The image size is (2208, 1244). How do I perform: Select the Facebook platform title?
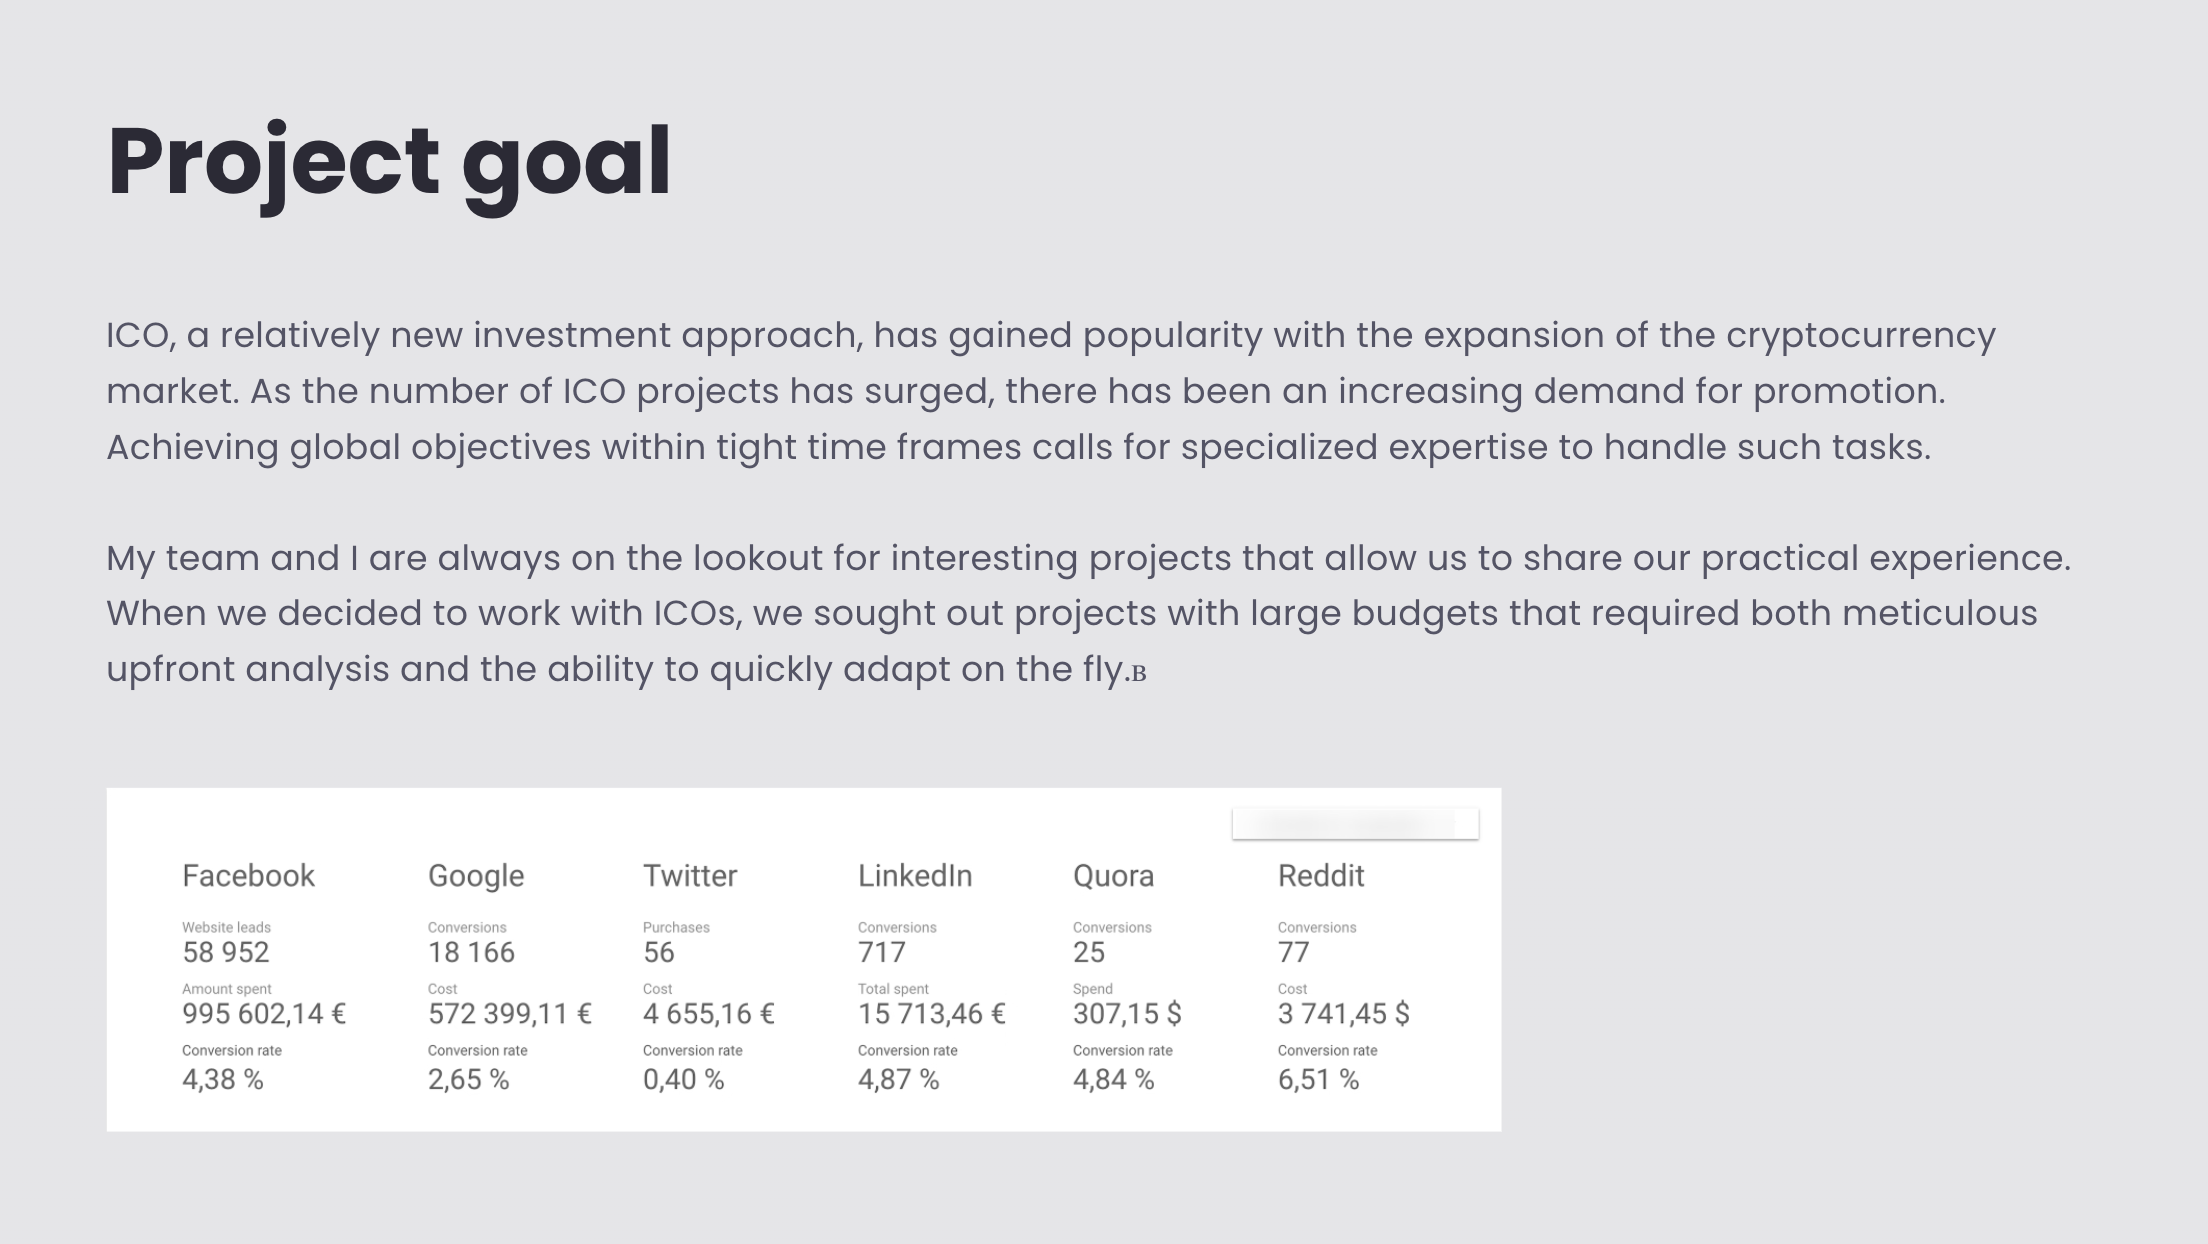(x=248, y=876)
